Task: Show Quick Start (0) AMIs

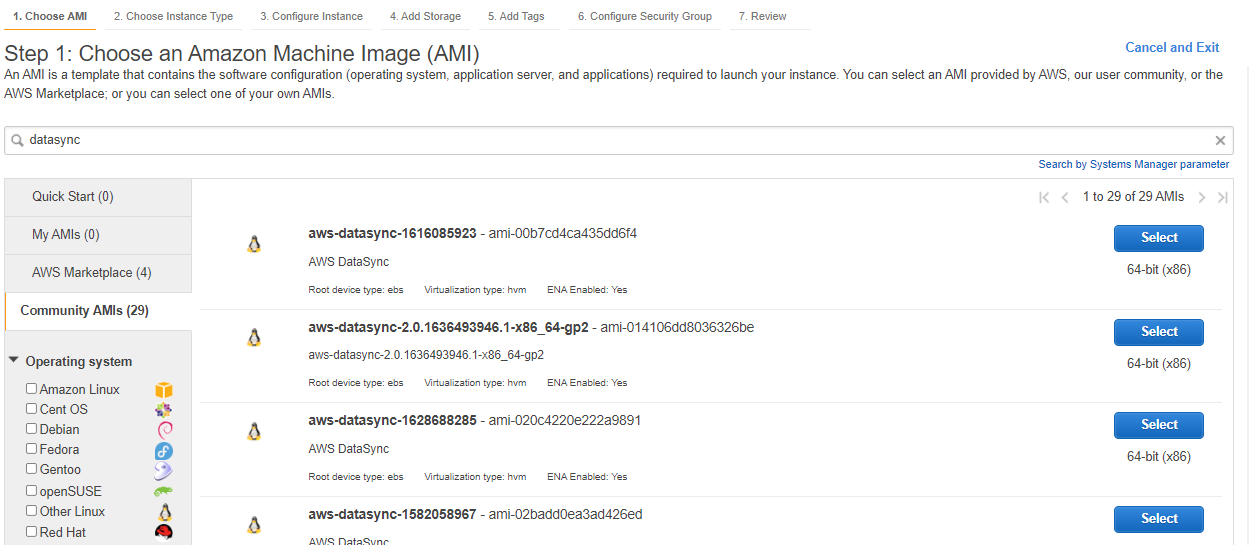Action: point(98,197)
